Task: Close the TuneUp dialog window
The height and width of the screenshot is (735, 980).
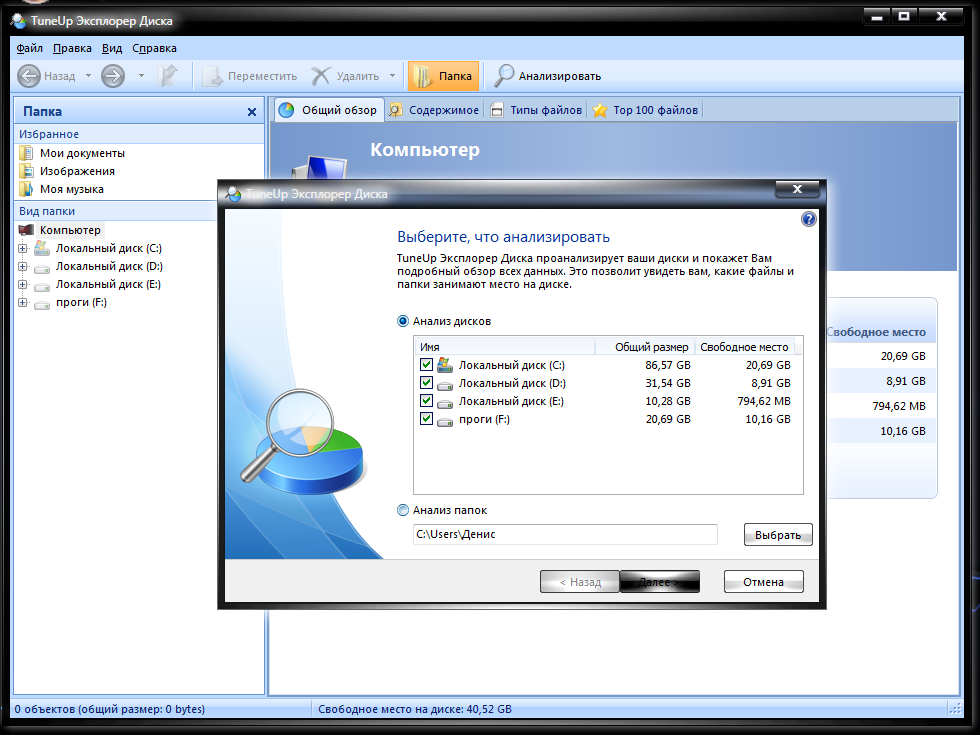Action: tap(797, 189)
